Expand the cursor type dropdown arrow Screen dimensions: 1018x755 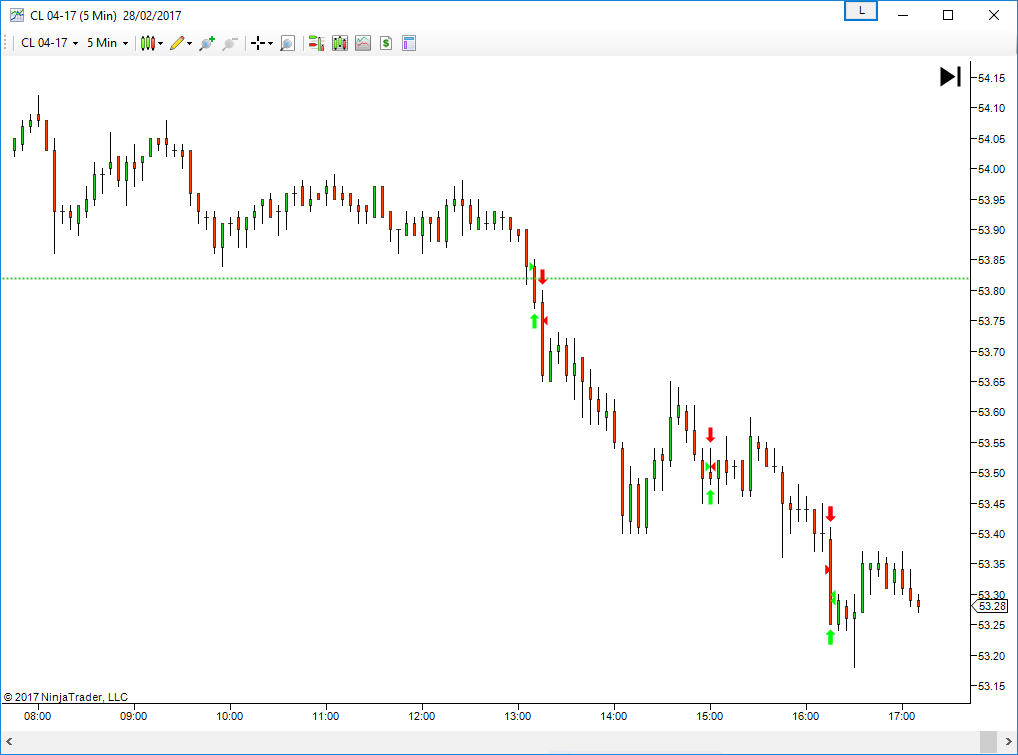click(x=270, y=43)
